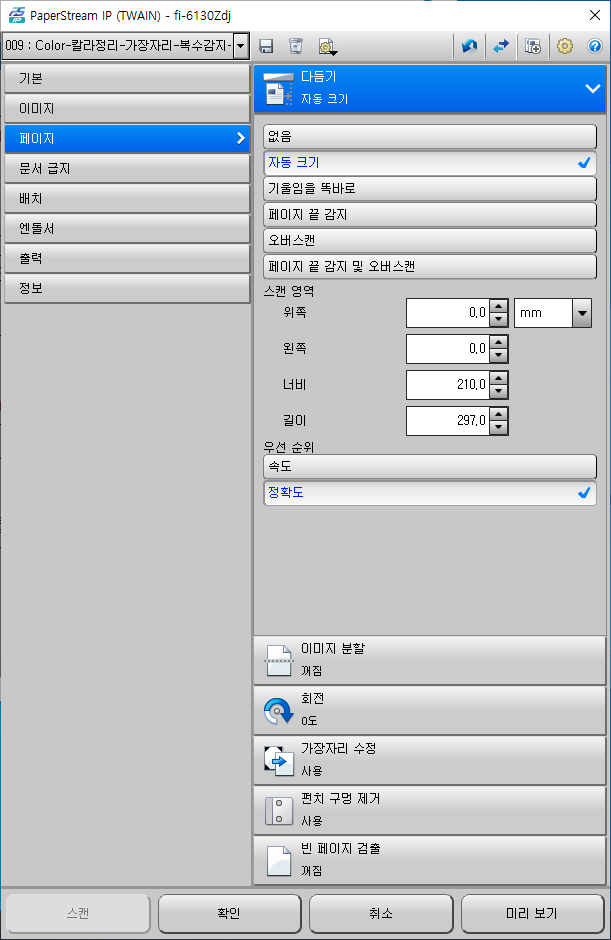This screenshot has width=611, height=940.
Task: Click the restore defaults undo icon
Action: tap(469, 46)
